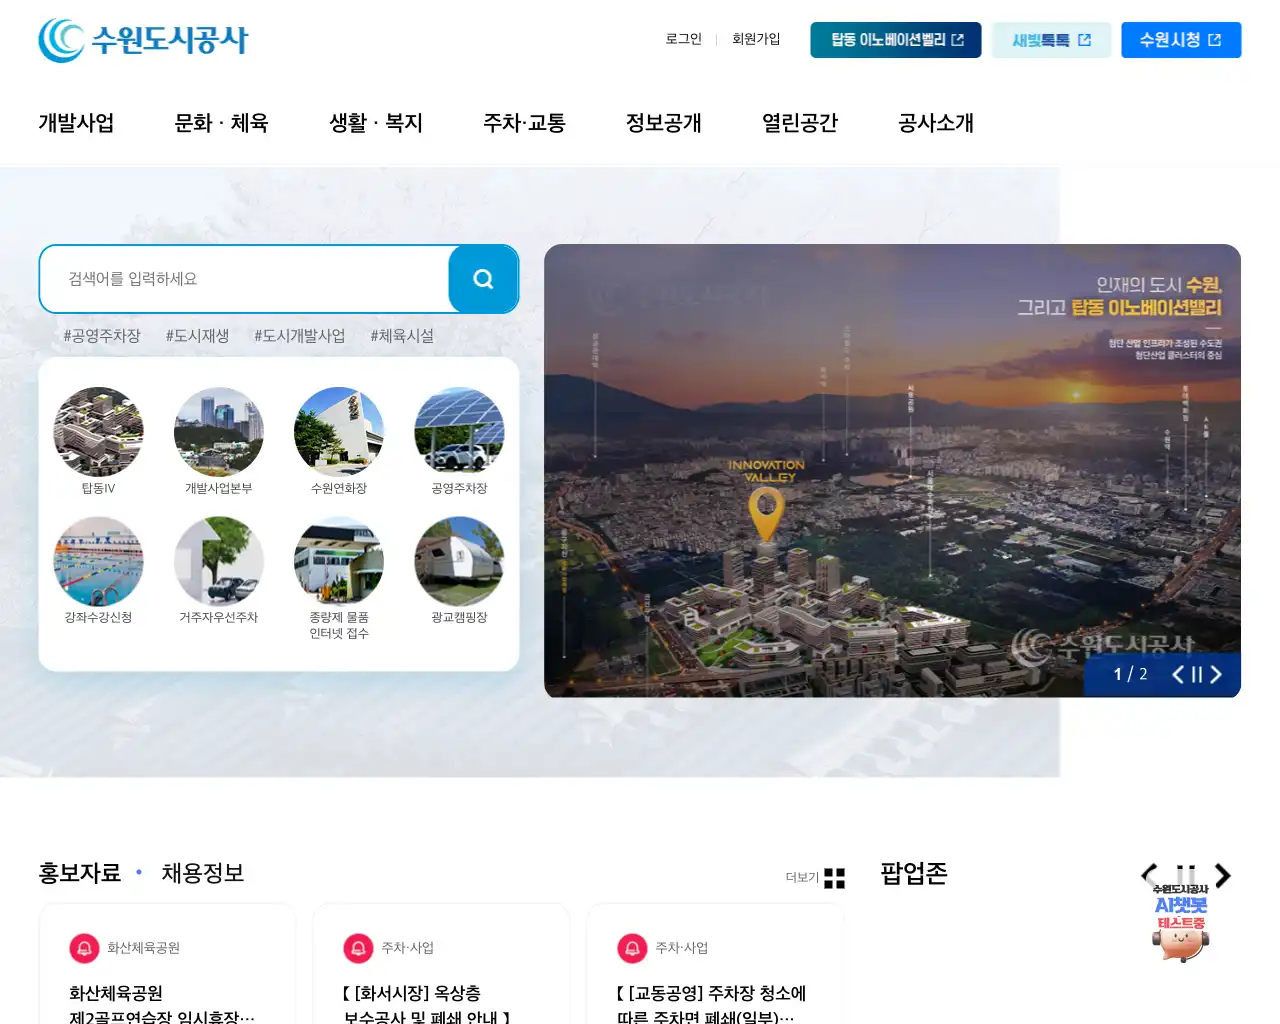Open the 개발사업 main menu

point(76,123)
